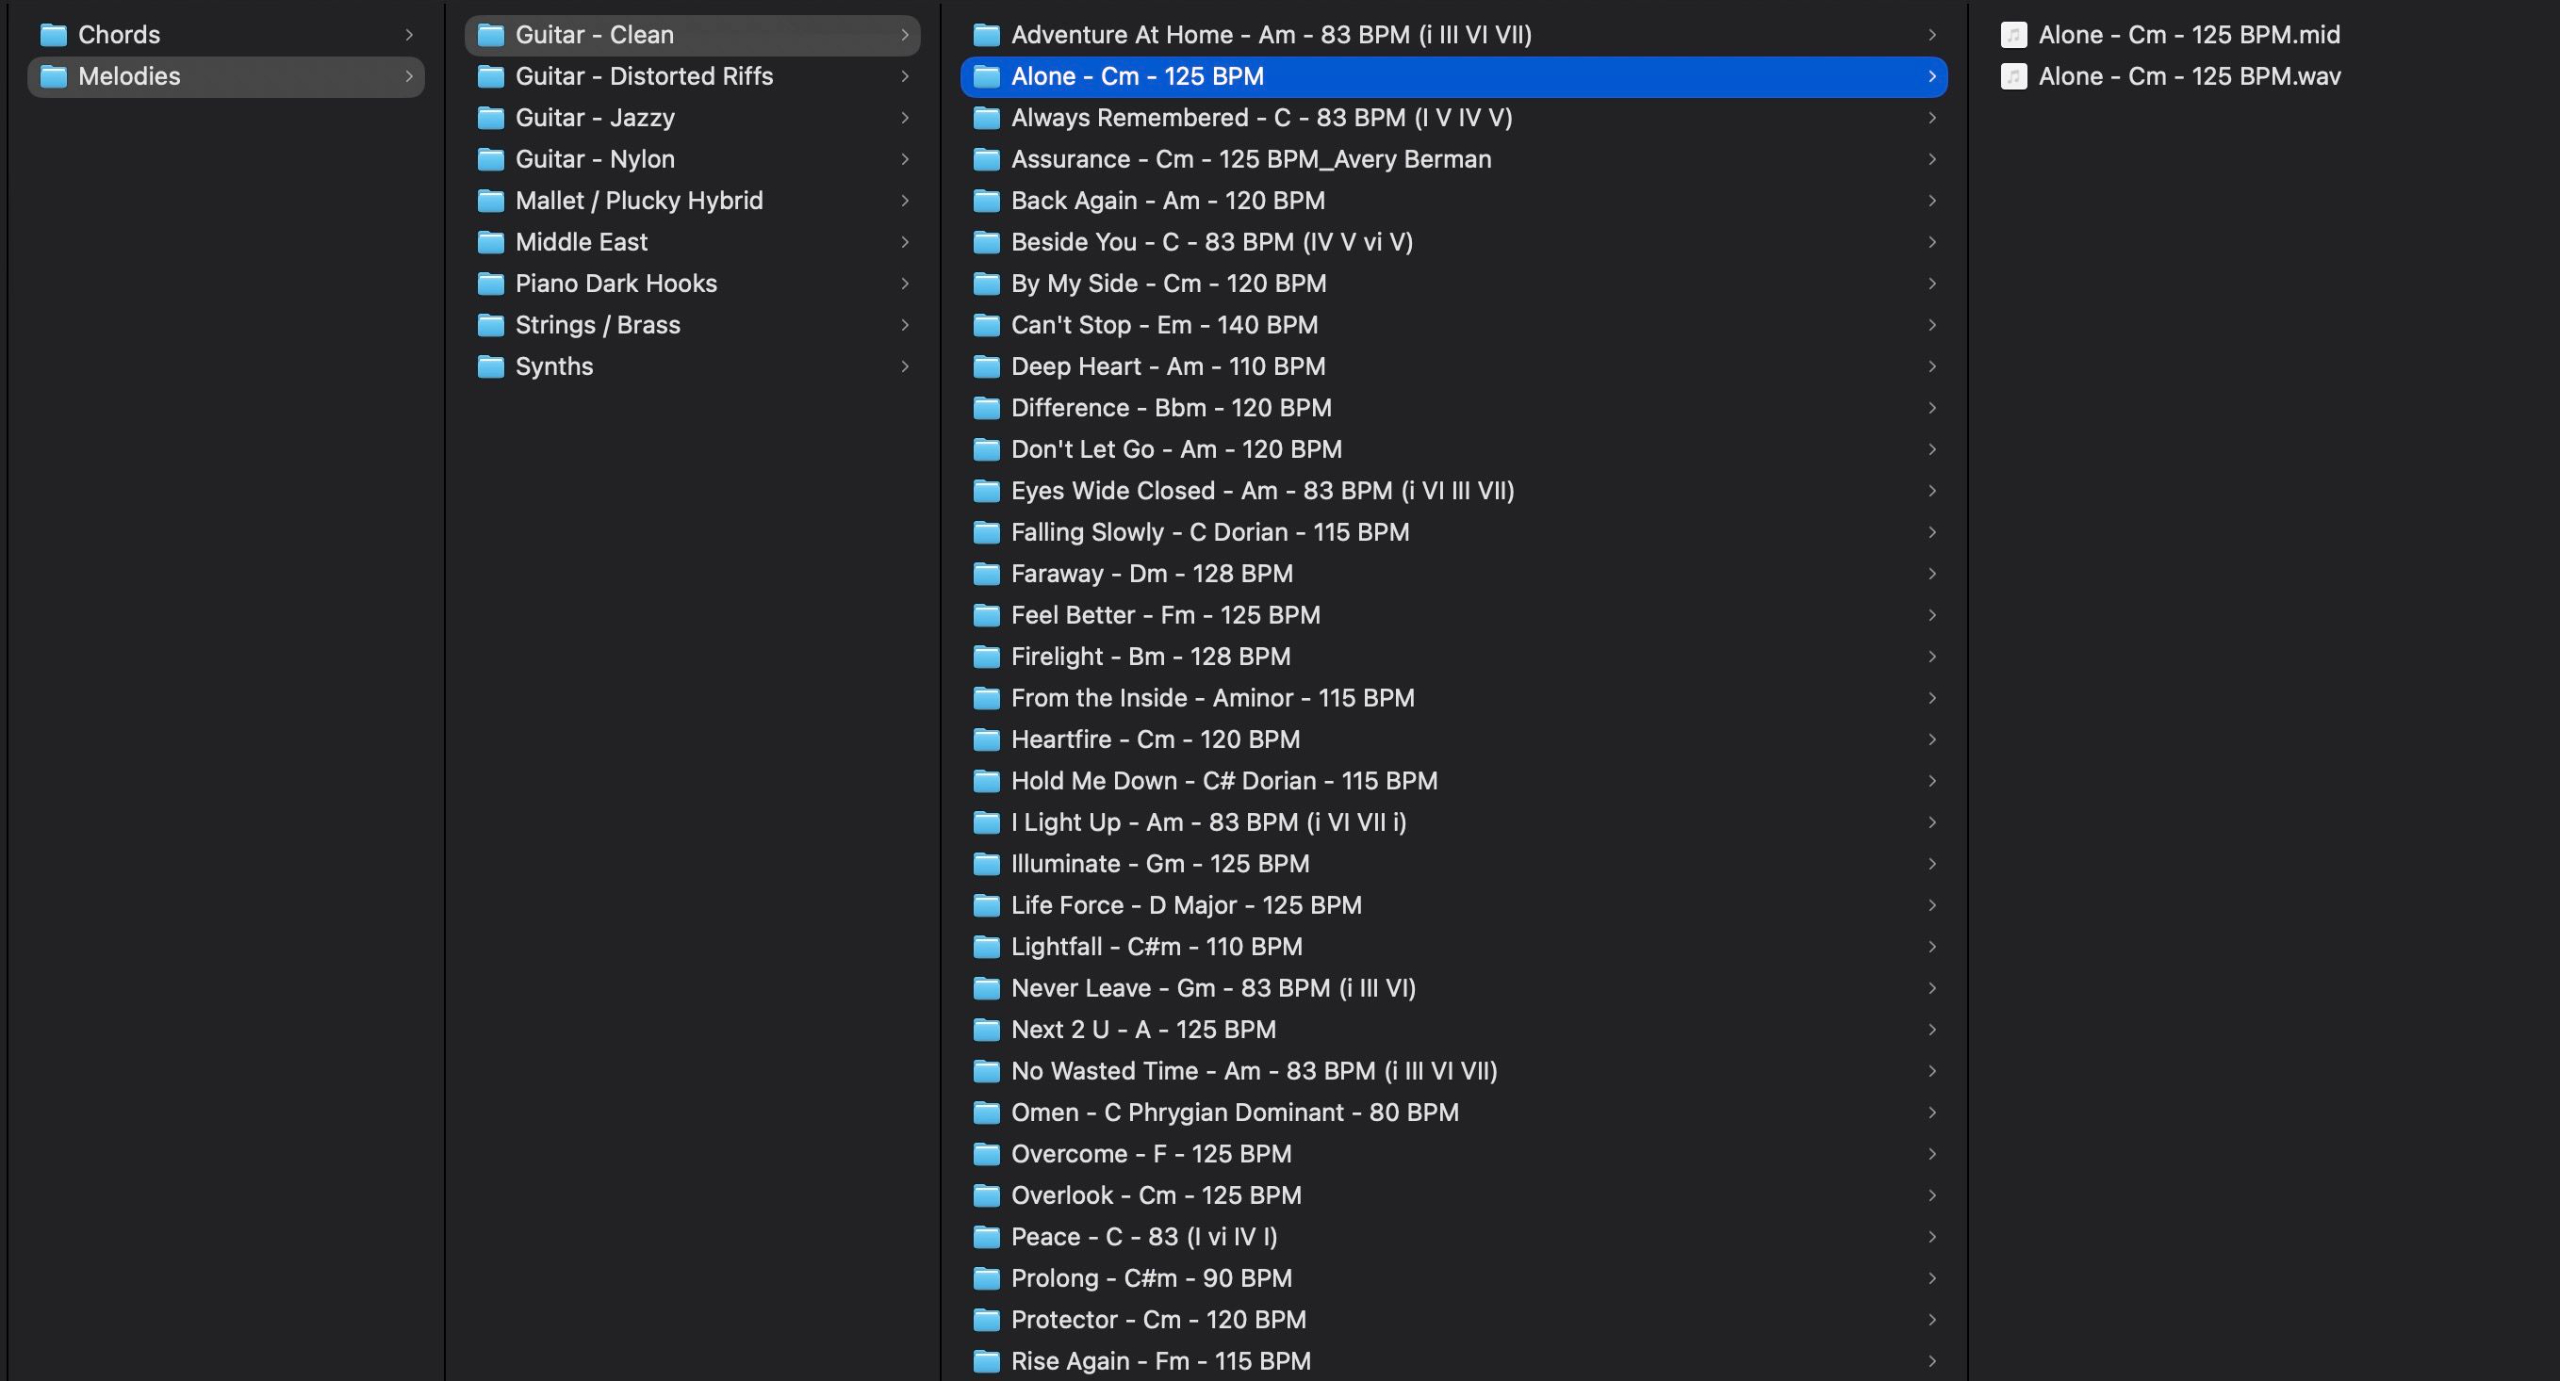Click folder icon beside Piano Dark Hooks
Image resolution: width=2560 pixels, height=1381 pixels.
pos(490,284)
